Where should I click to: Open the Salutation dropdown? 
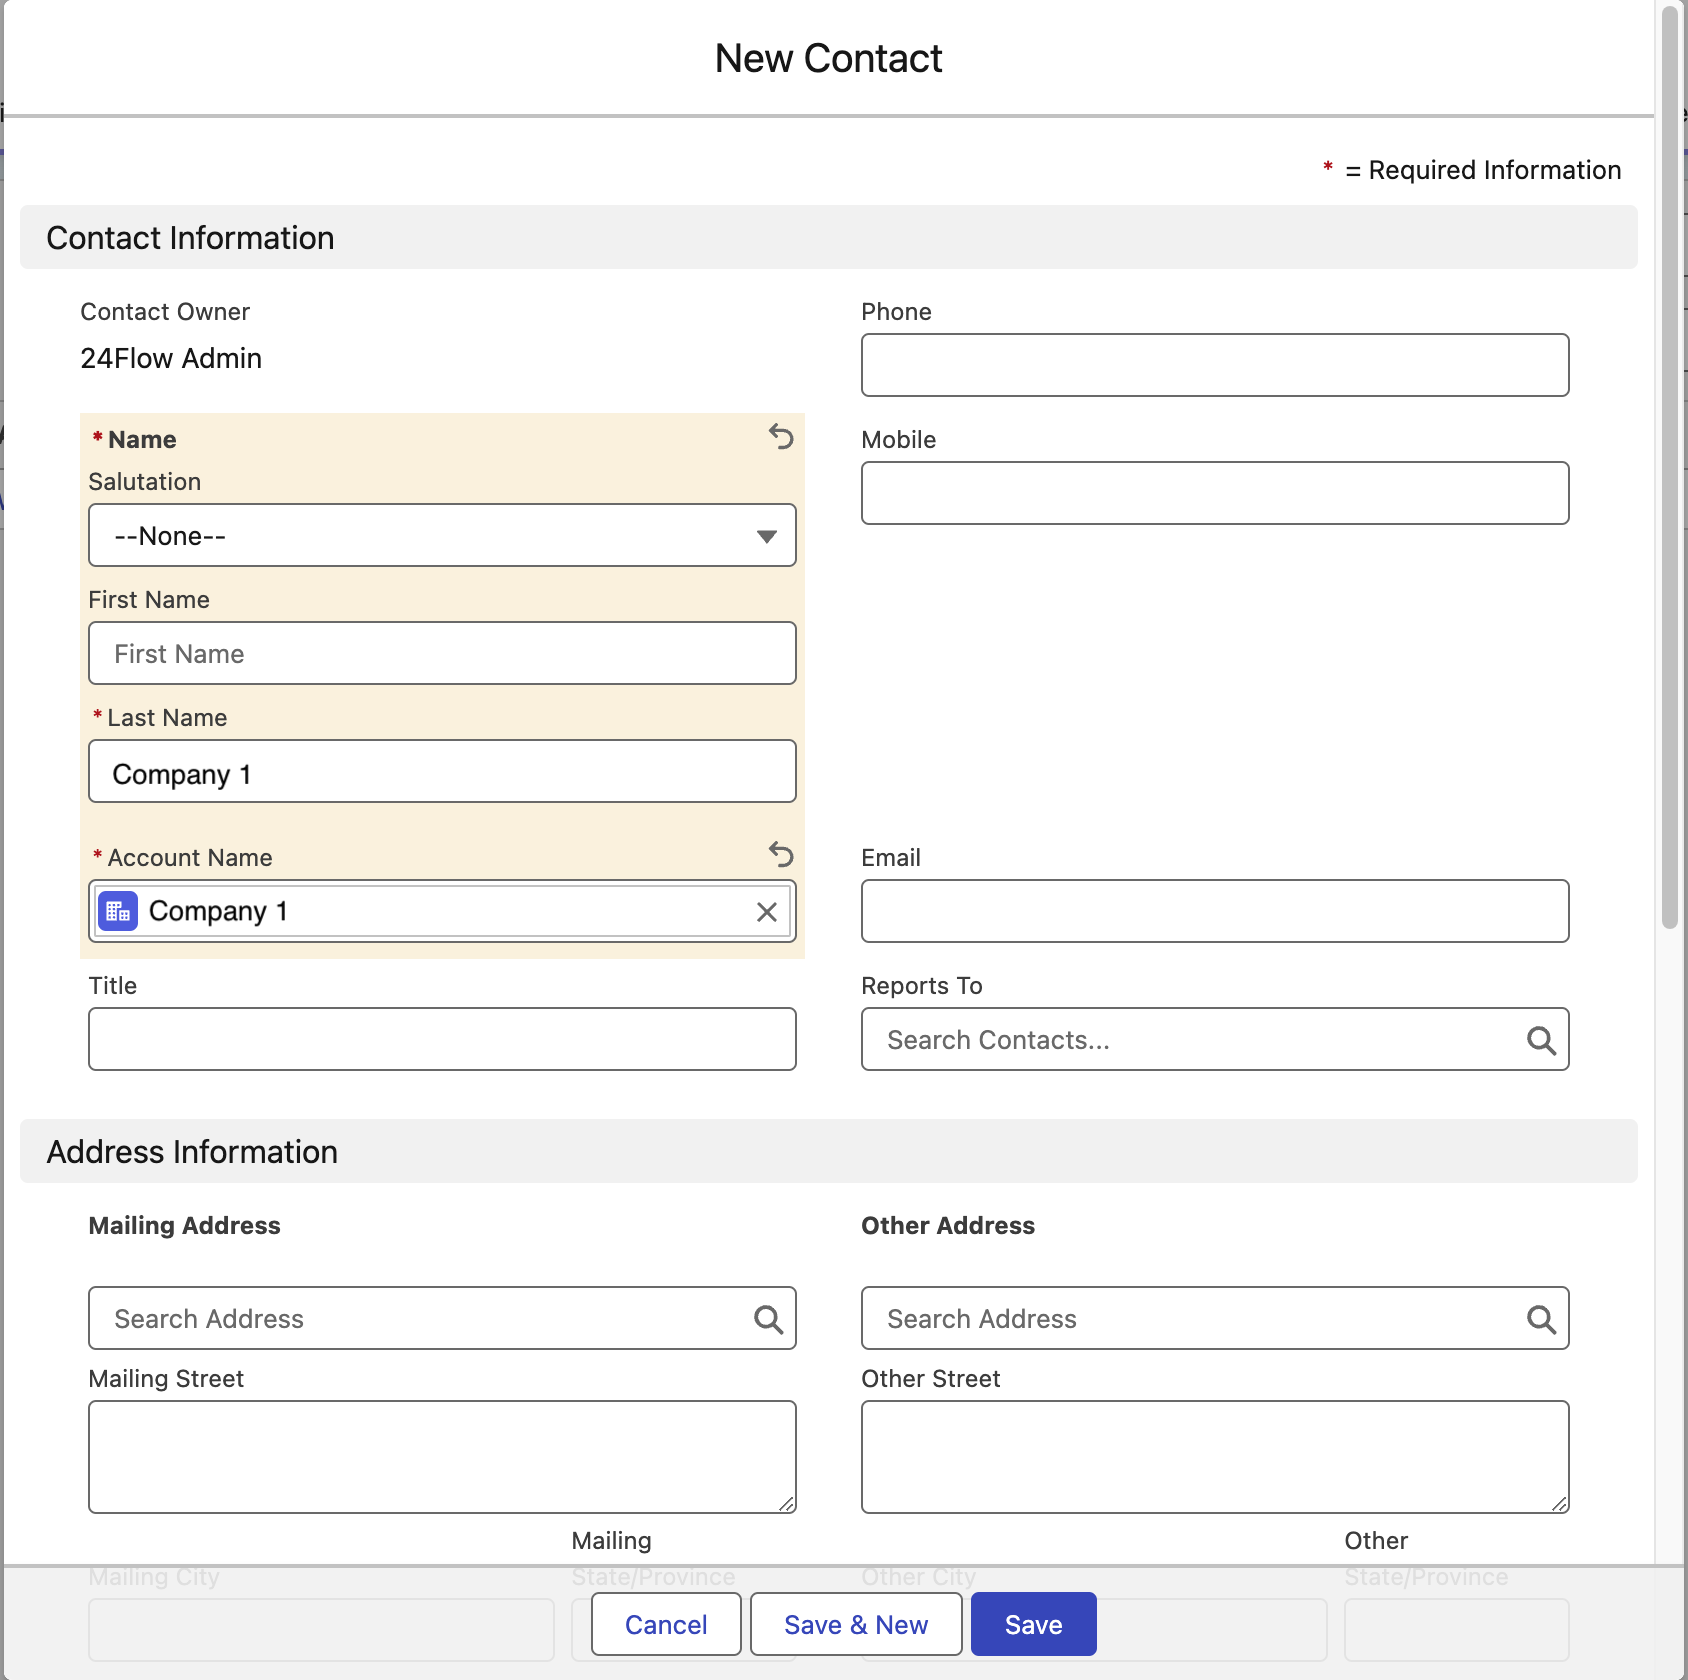coord(442,536)
